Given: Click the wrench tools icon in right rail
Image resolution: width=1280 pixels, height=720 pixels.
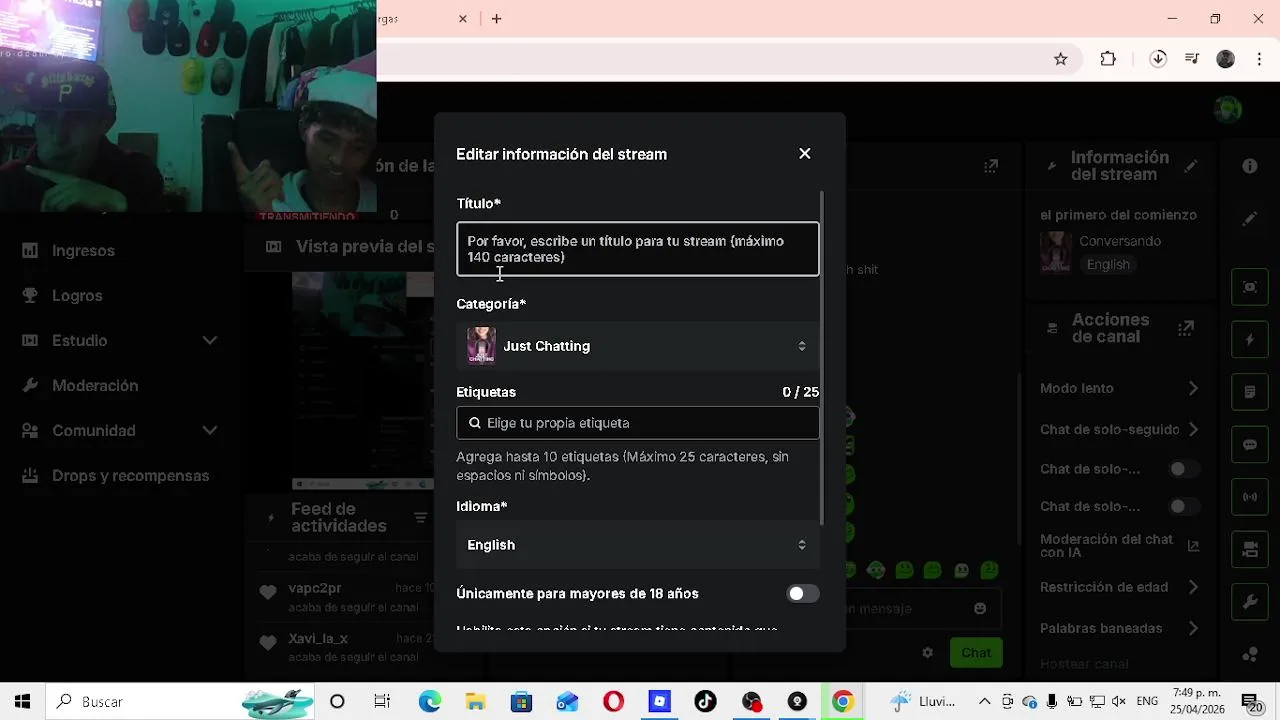Looking at the screenshot, I should (1250, 602).
